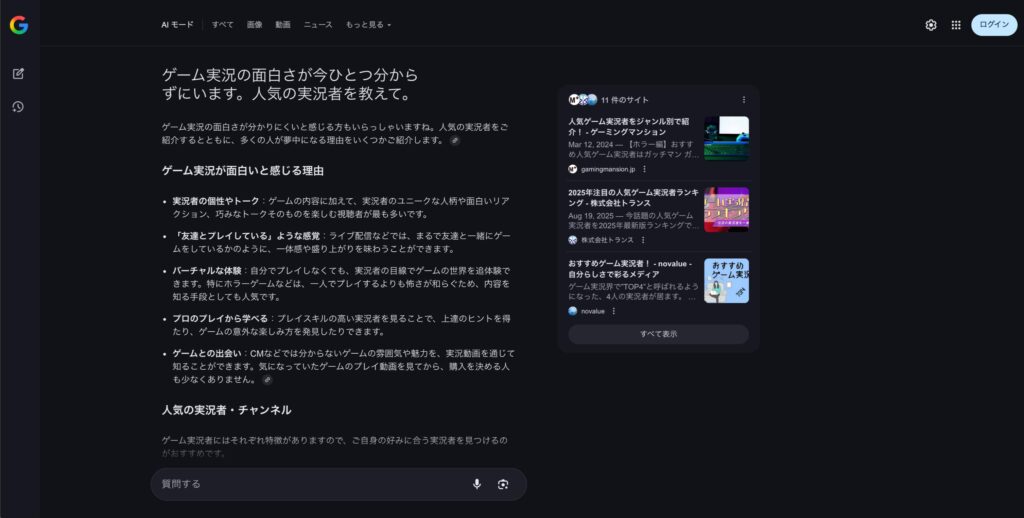Open the Google apps grid icon
This screenshot has width=1024, height=518.
[x=956, y=25]
